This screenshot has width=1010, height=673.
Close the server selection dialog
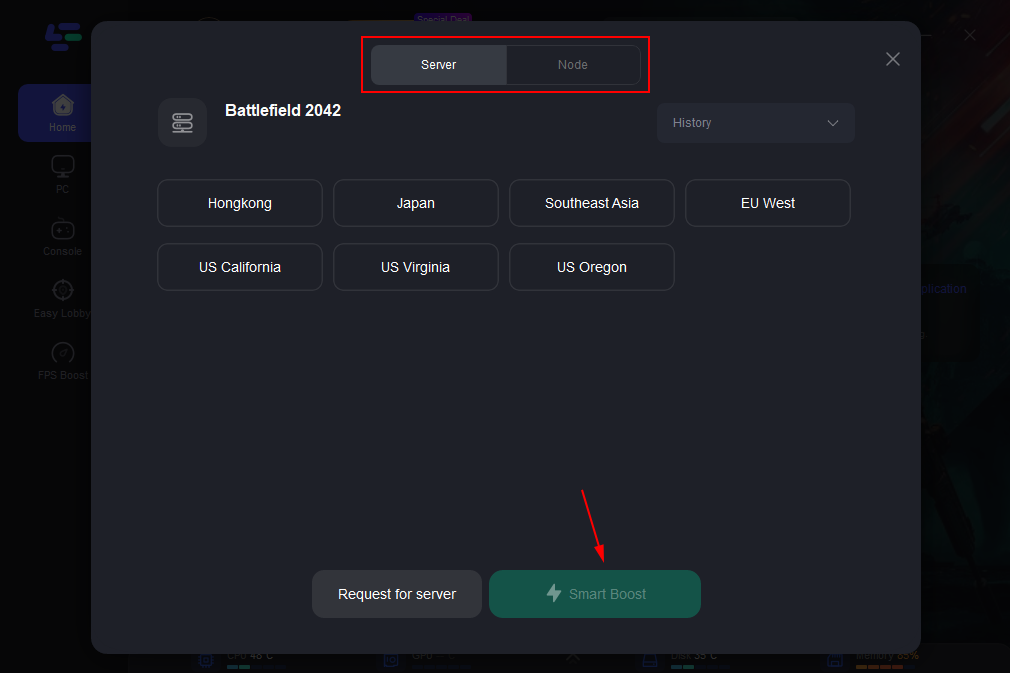(893, 59)
